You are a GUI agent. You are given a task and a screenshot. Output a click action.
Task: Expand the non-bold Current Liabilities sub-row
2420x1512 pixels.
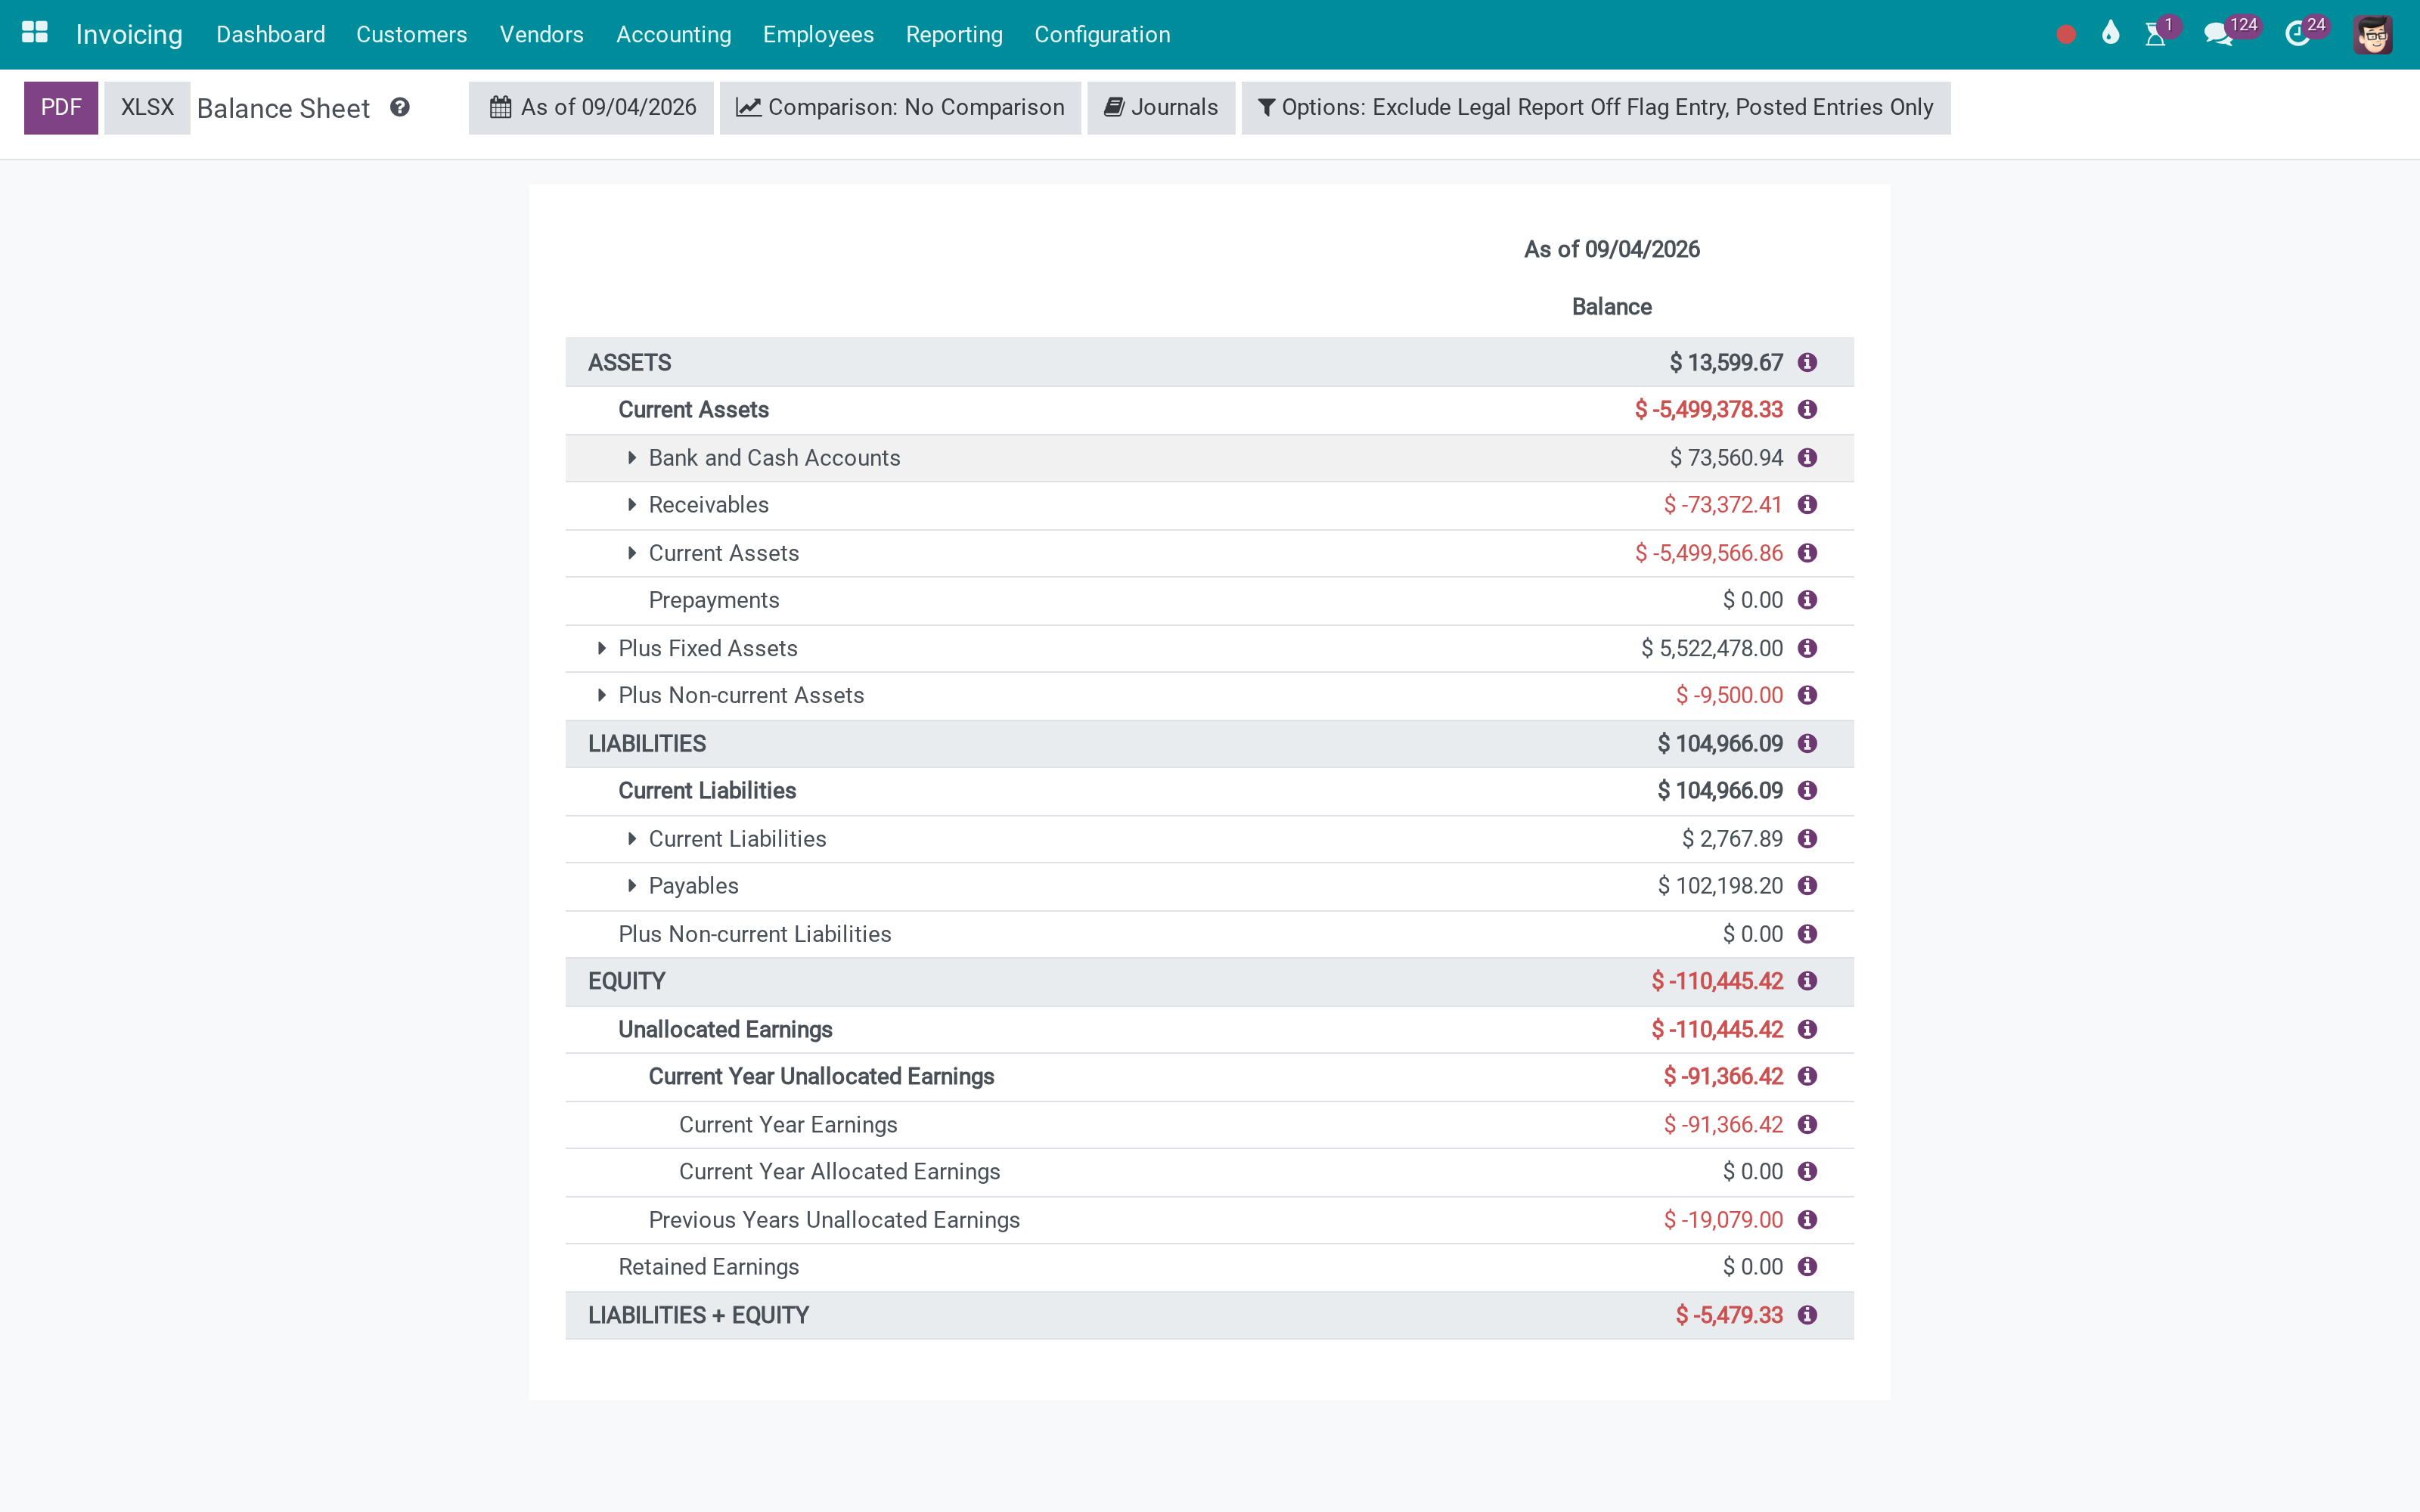click(632, 838)
